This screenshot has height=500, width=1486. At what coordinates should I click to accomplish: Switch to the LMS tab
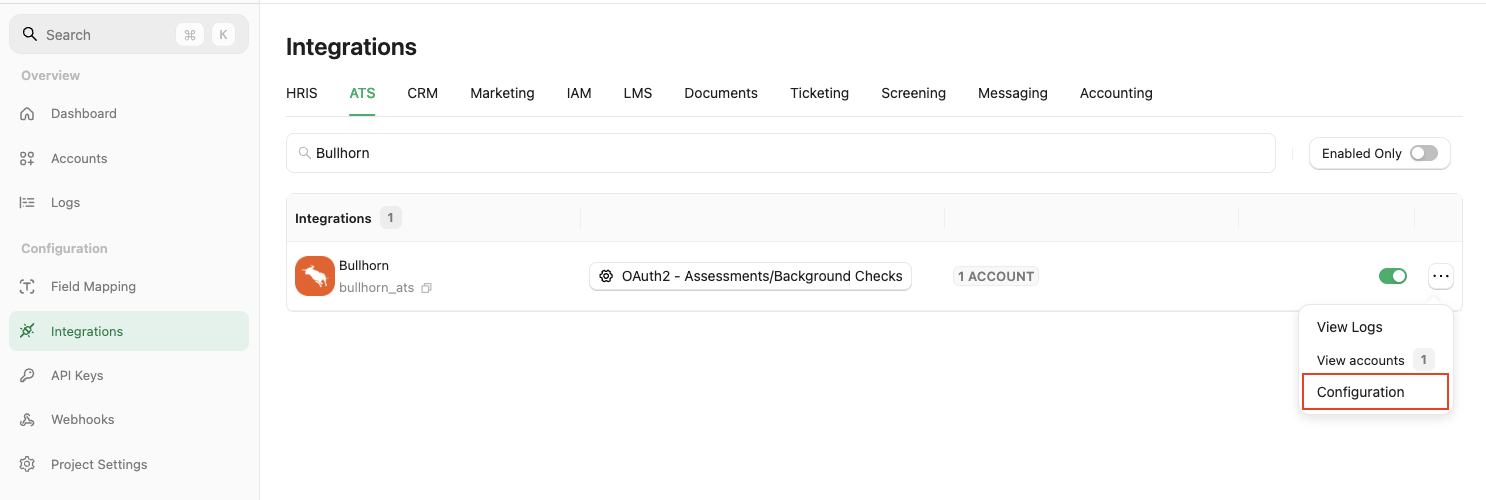click(638, 93)
